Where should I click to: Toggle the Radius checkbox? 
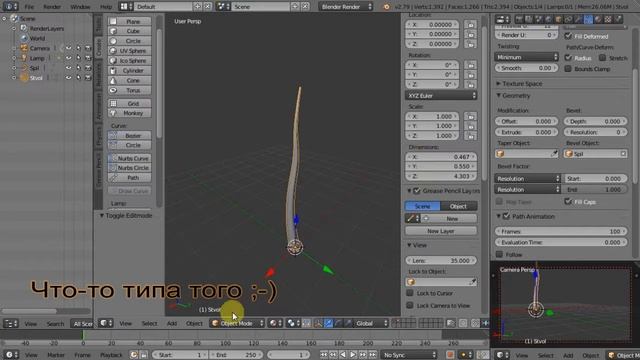pos(568,58)
